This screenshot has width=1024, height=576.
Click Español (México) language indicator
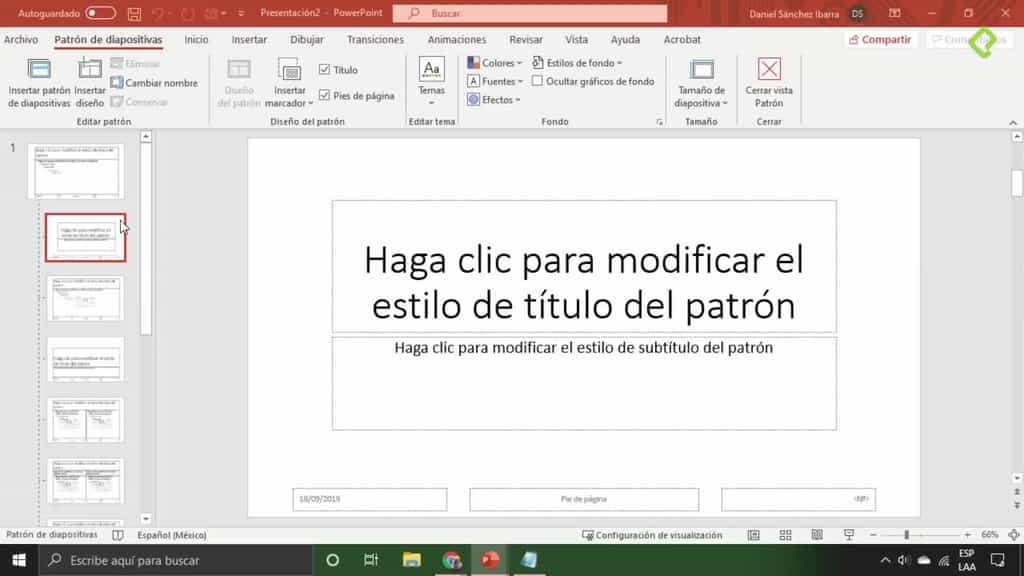172,535
